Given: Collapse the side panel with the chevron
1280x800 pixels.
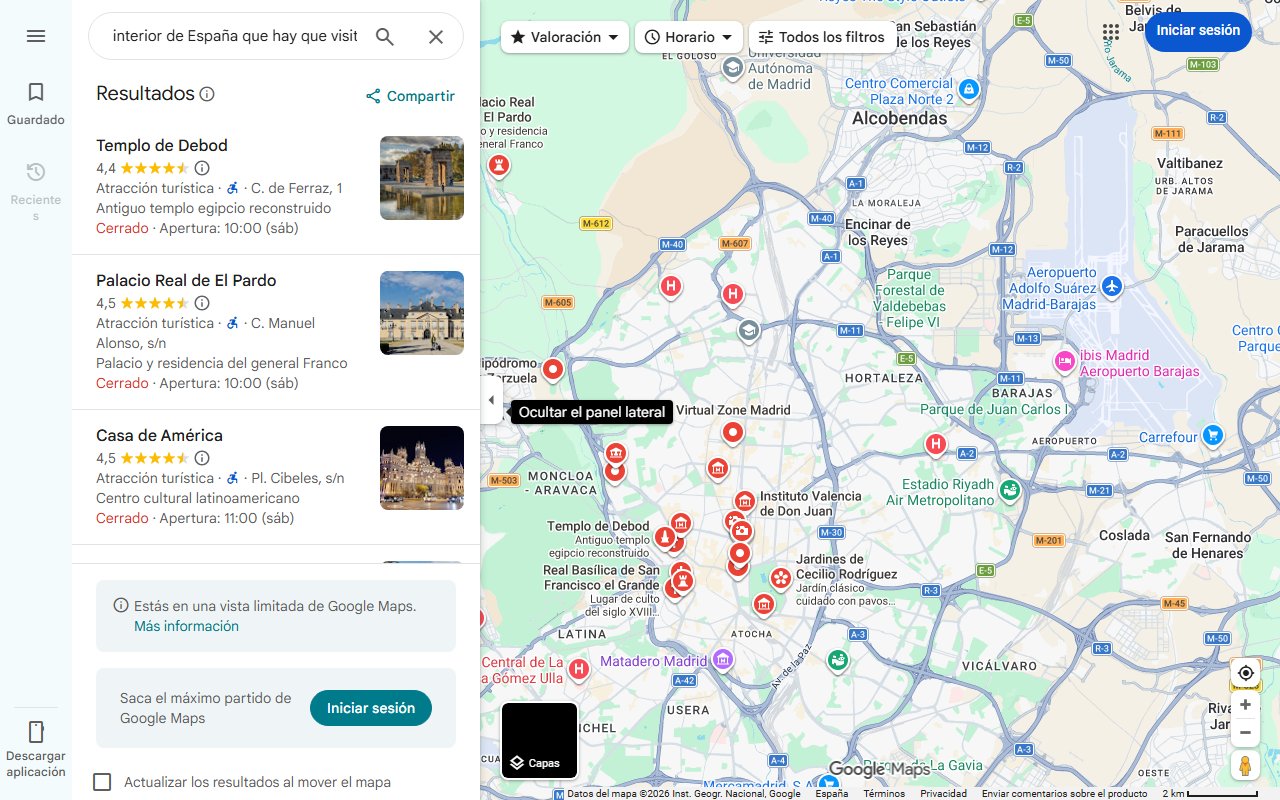Looking at the screenshot, I should pos(491,399).
